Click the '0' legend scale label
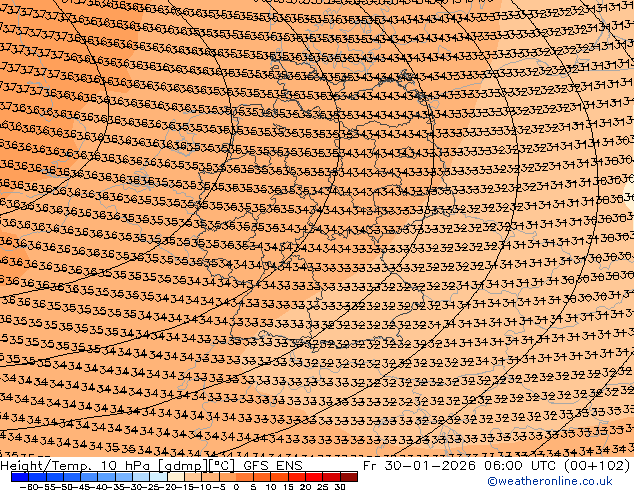The image size is (634, 490). pos(237,487)
